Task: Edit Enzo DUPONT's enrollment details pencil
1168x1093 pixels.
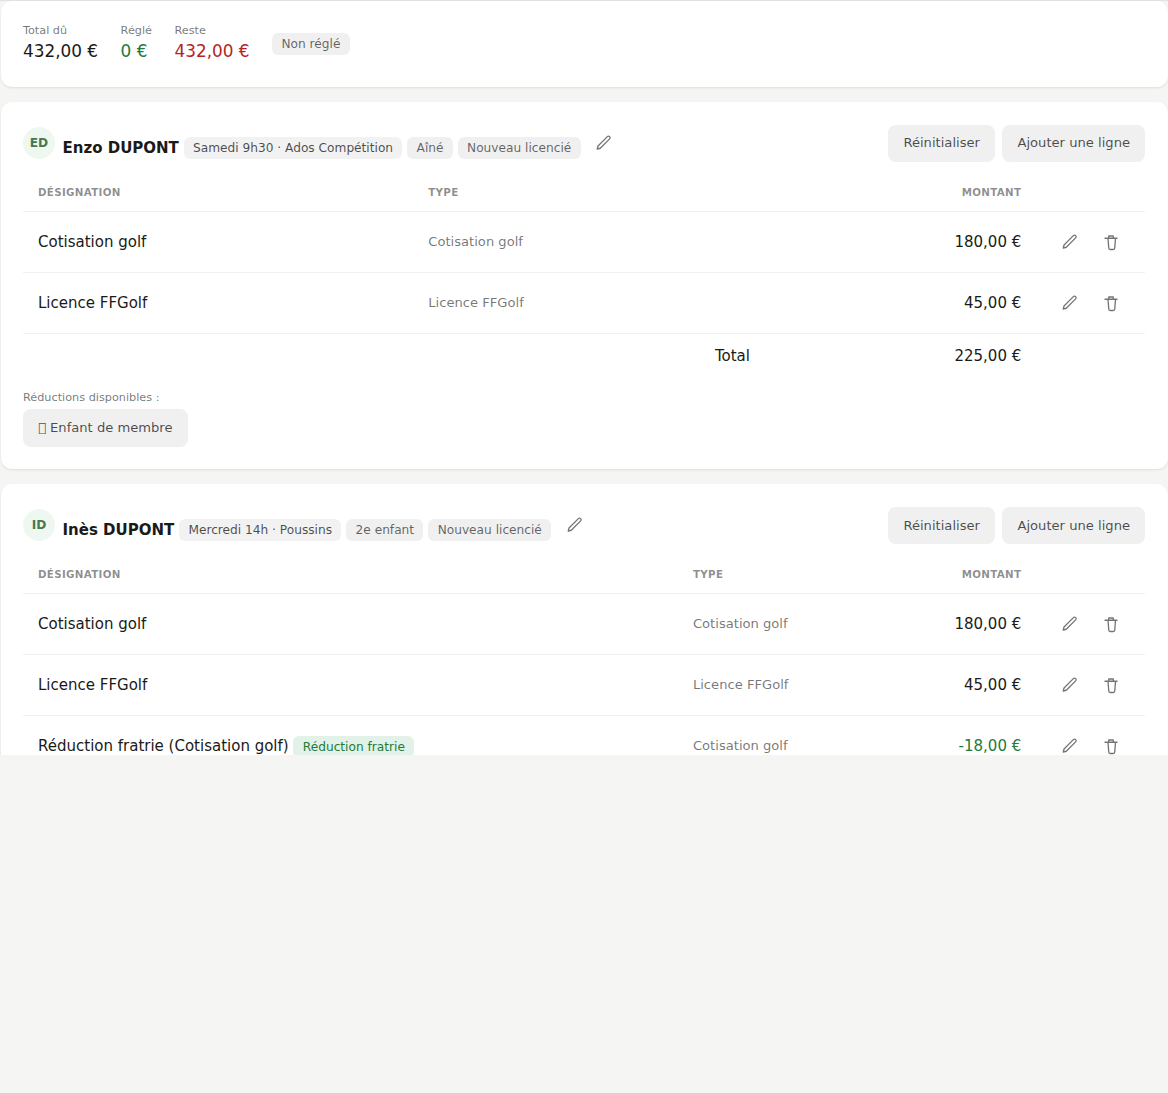Action: (603, 142)
